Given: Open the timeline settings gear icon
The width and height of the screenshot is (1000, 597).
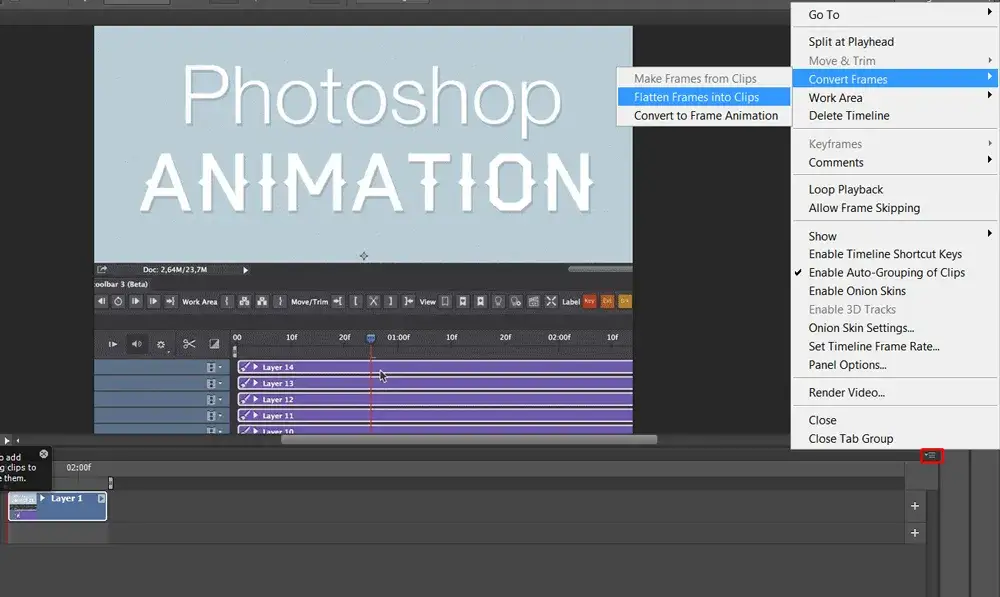Looking at the screenshot, I should coord(161,343).
